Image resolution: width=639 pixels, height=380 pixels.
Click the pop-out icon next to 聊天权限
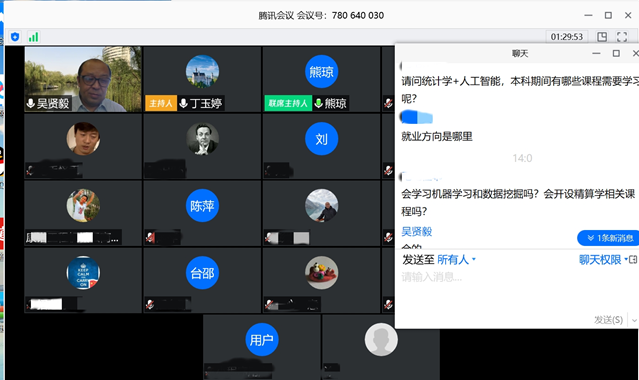633,260
